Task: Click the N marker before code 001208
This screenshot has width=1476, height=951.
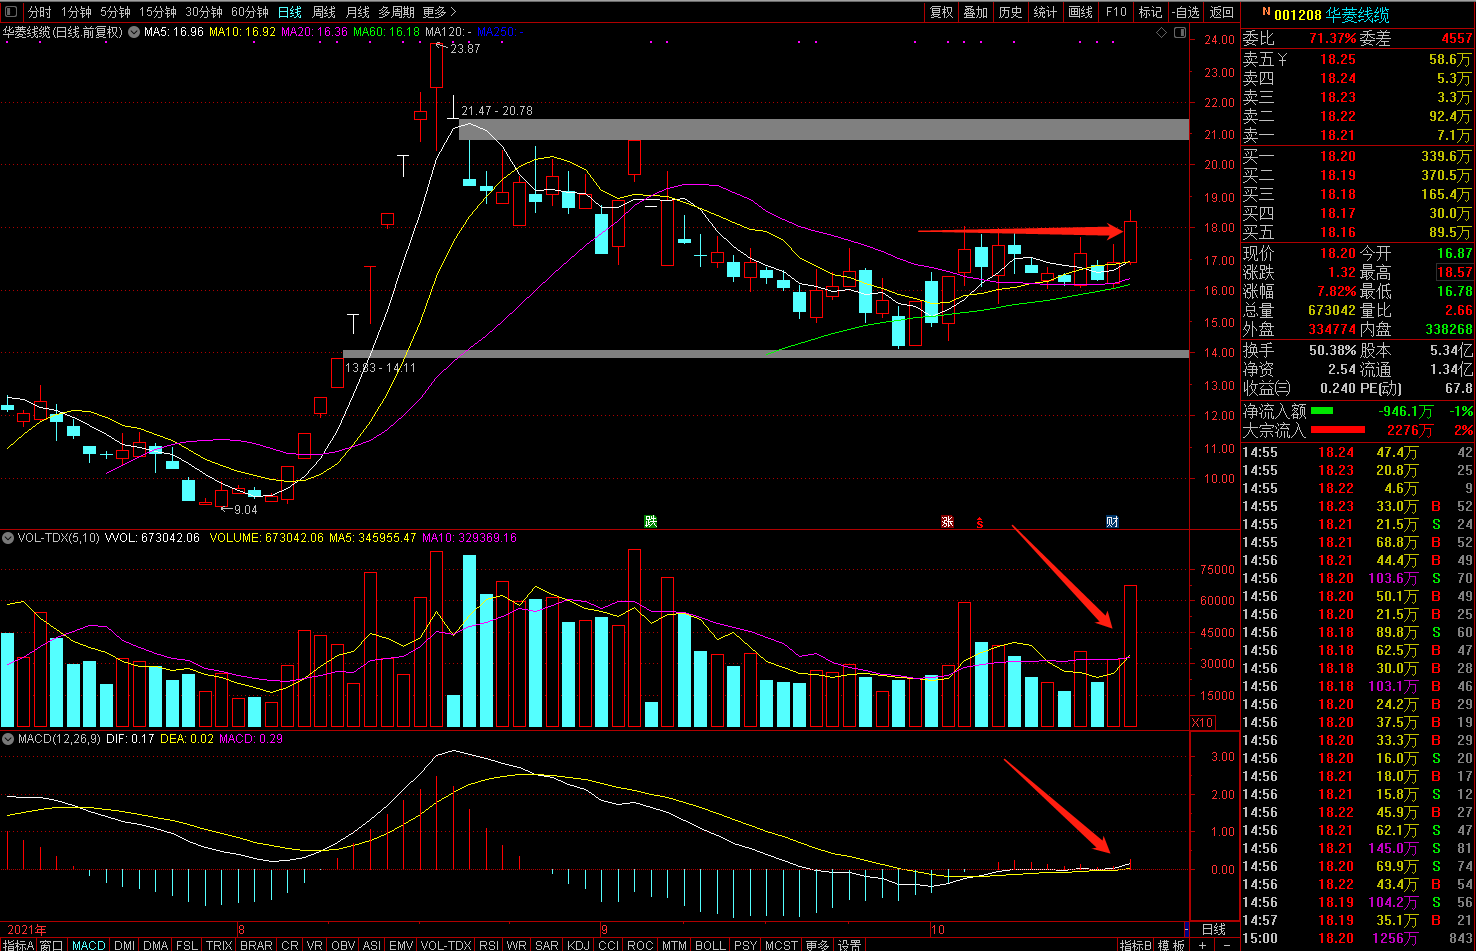Action: [1266, 12]
